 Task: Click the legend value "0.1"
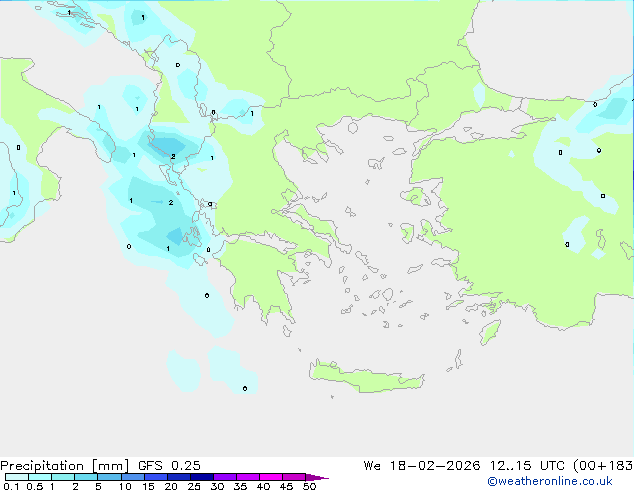(11, 486)
